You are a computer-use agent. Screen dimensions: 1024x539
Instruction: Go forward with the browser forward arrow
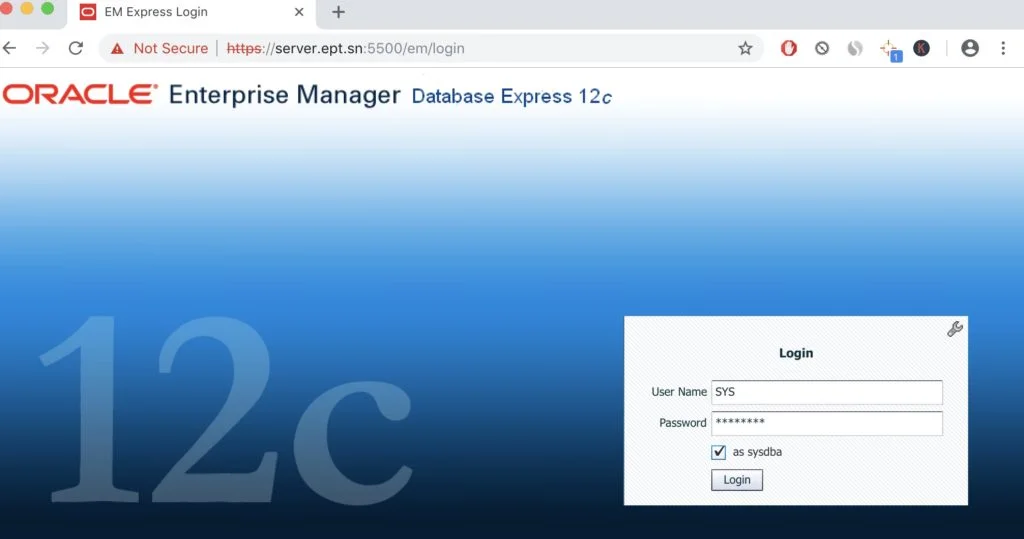click(x=42, y=48)
